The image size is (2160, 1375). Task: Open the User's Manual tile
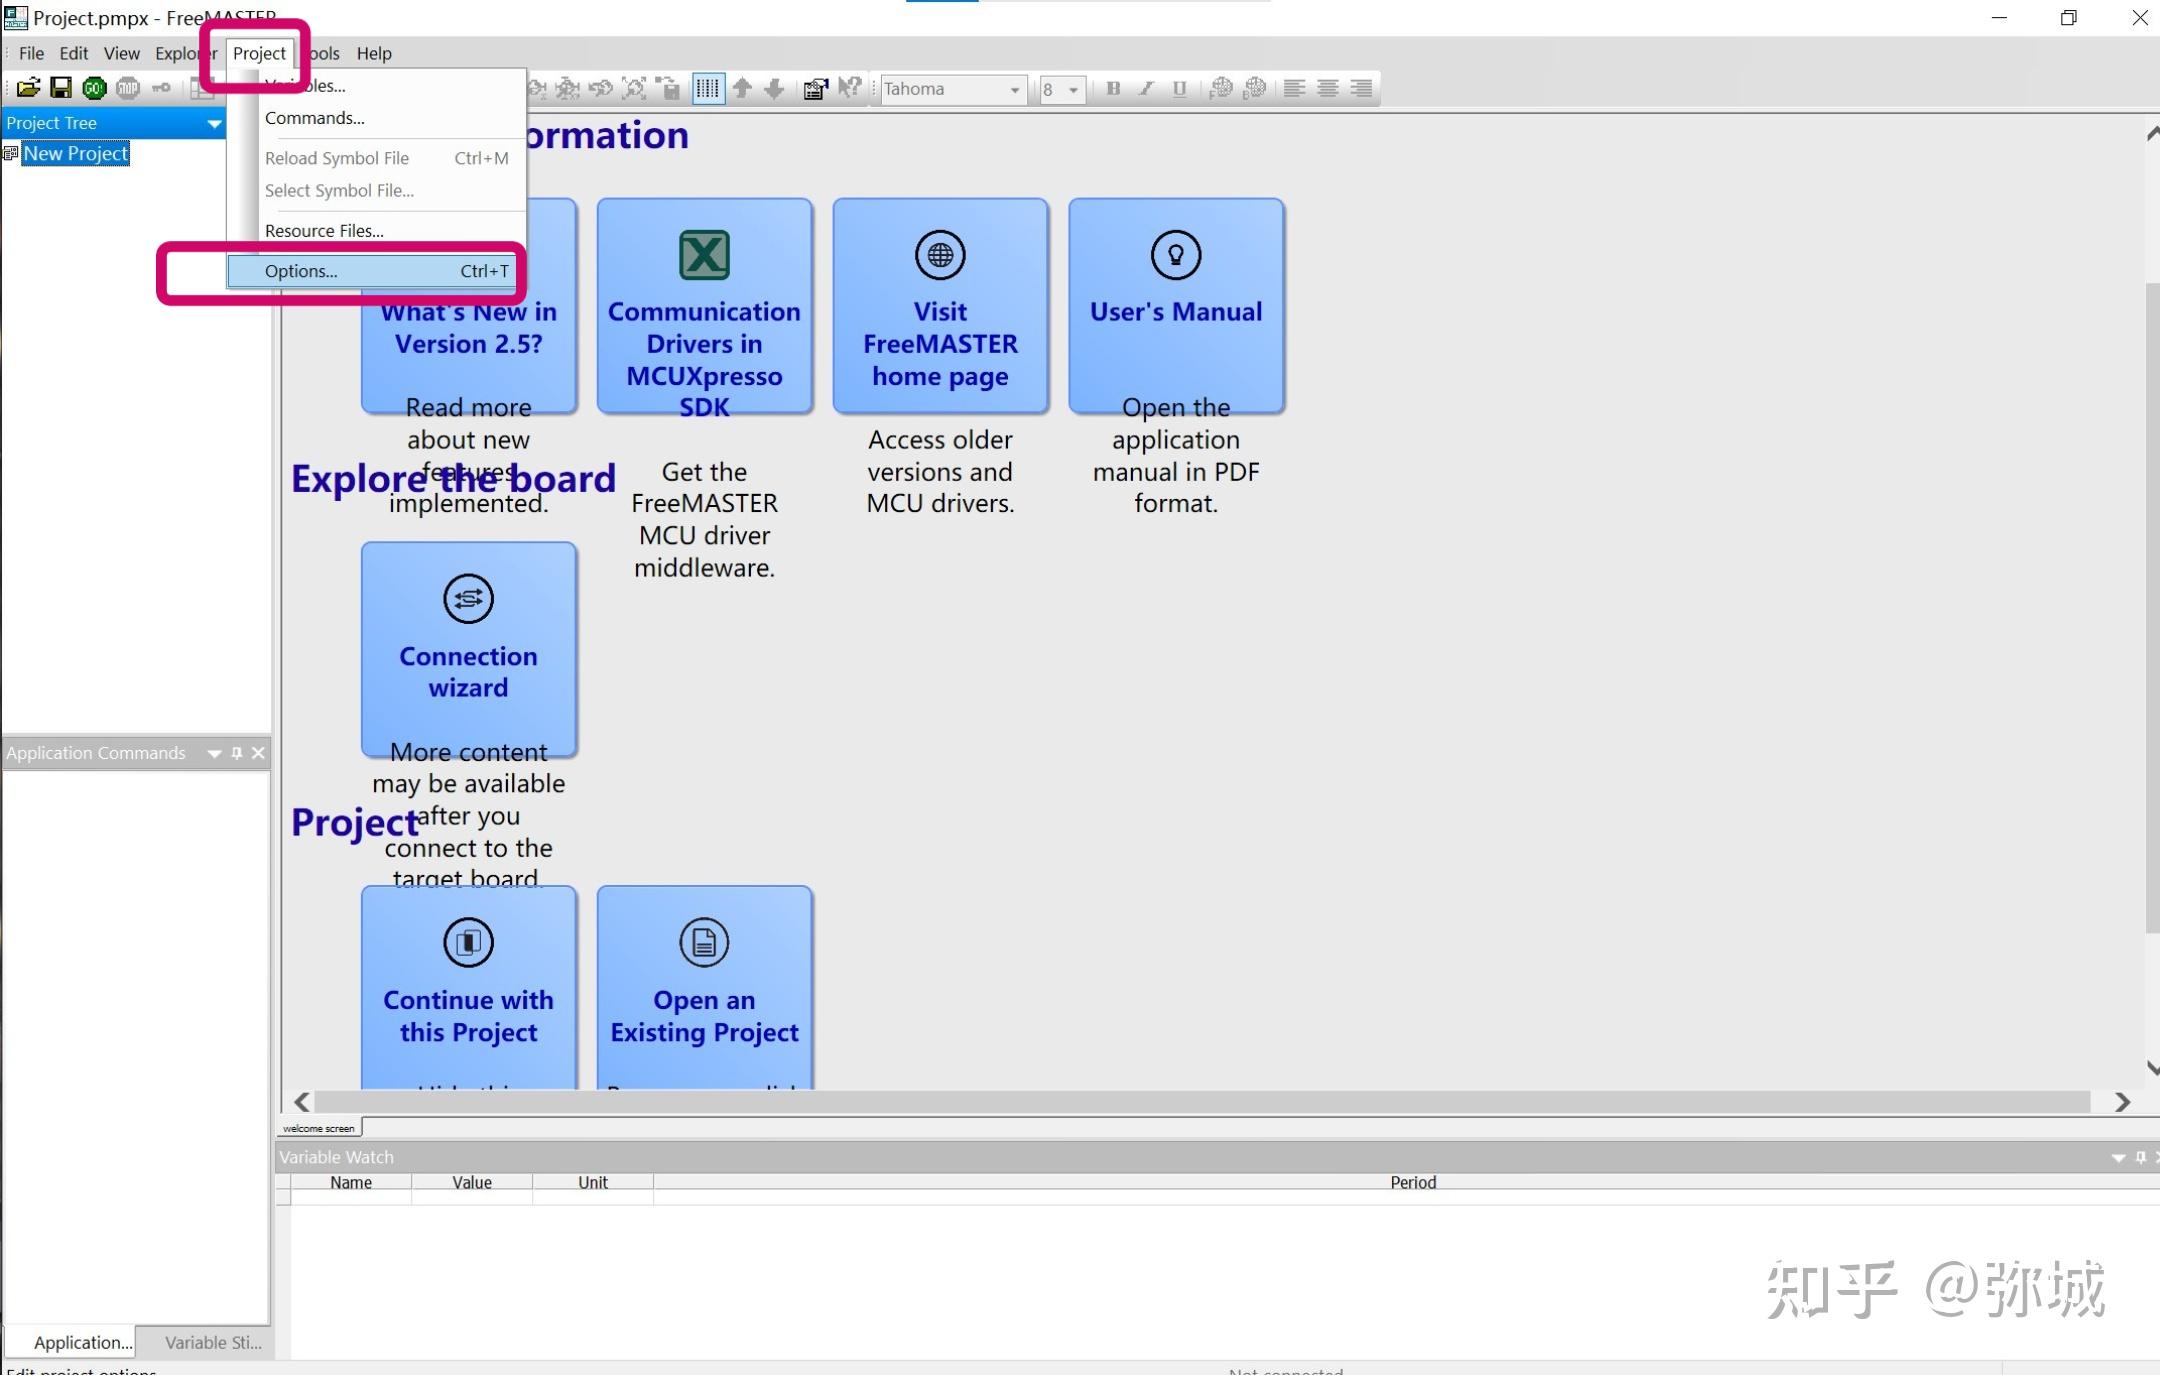tap(1176, 305)
